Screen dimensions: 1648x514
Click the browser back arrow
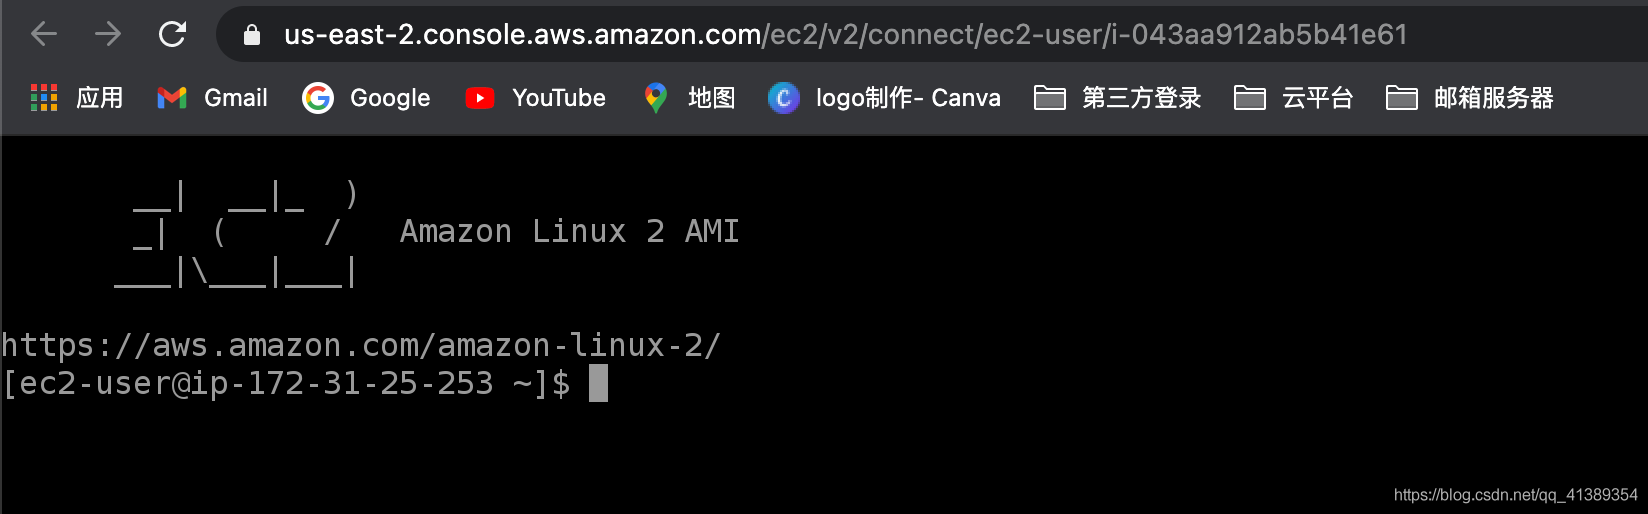point(44,35)
